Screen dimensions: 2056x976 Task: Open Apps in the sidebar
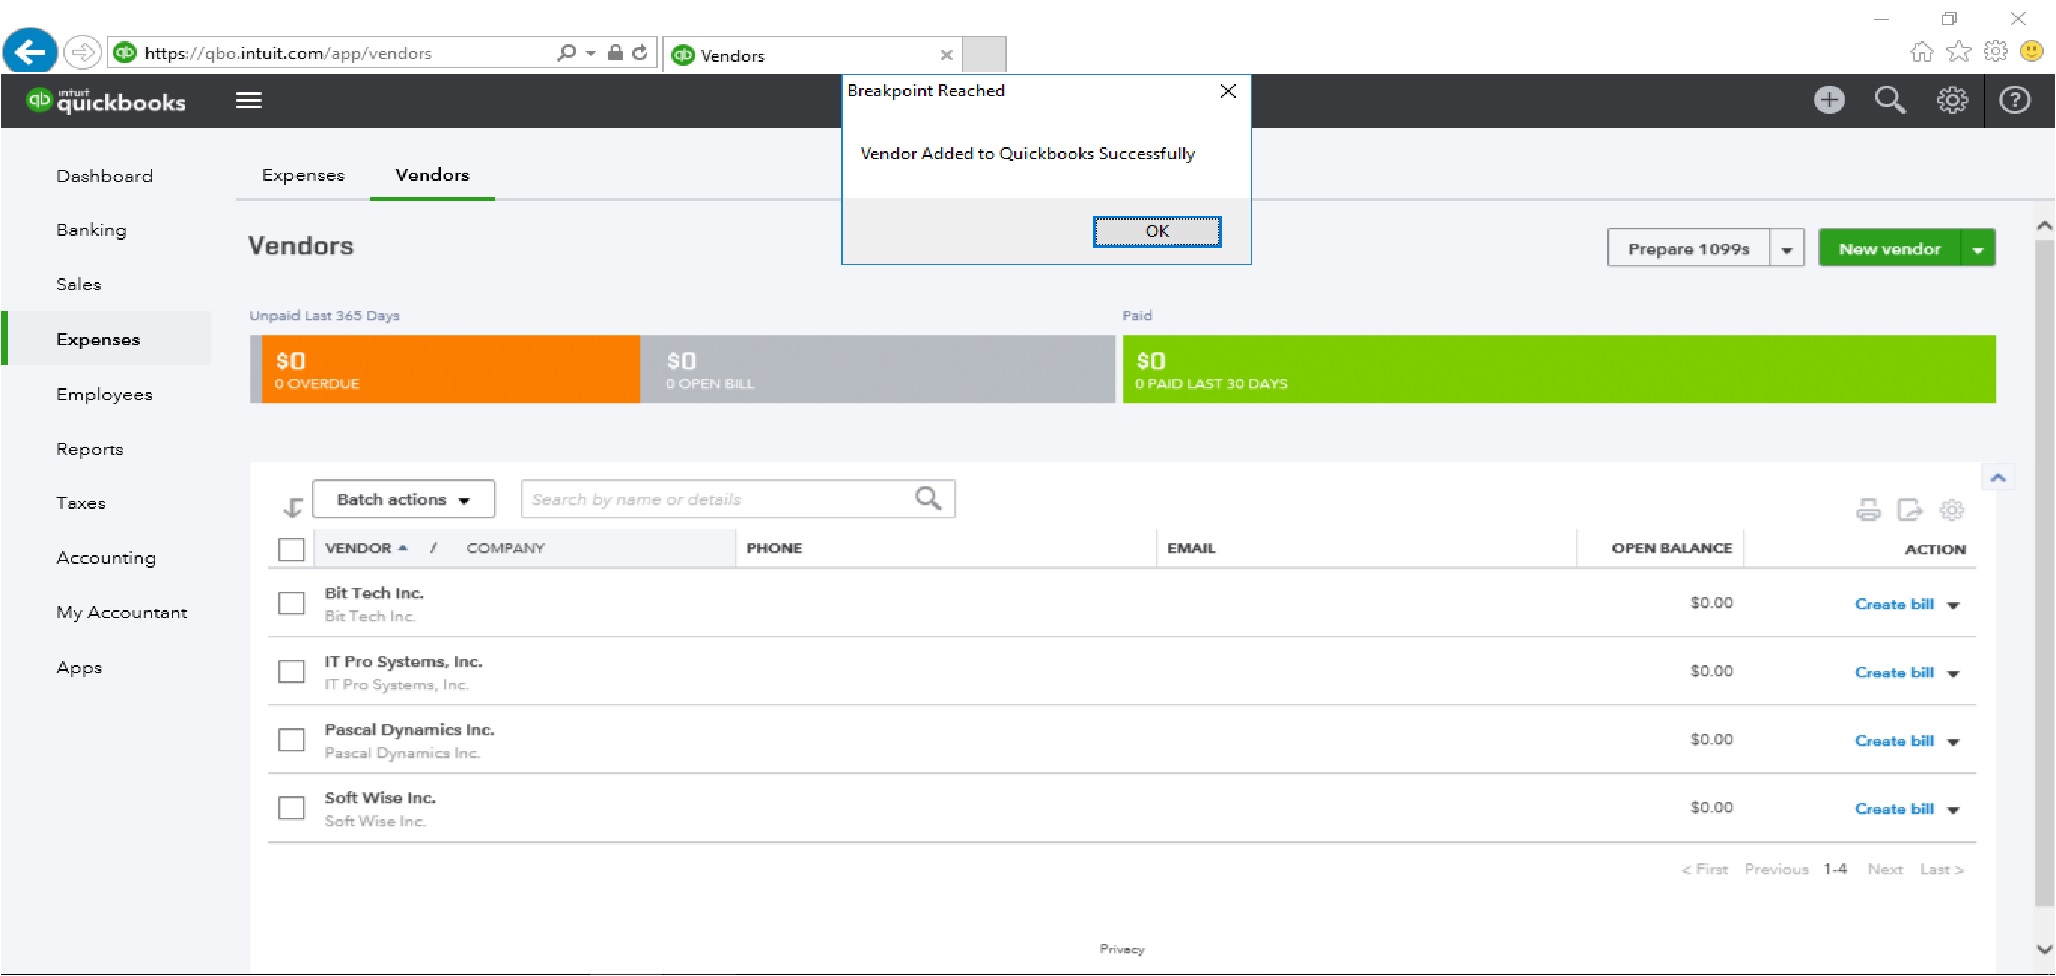(79, 667)
